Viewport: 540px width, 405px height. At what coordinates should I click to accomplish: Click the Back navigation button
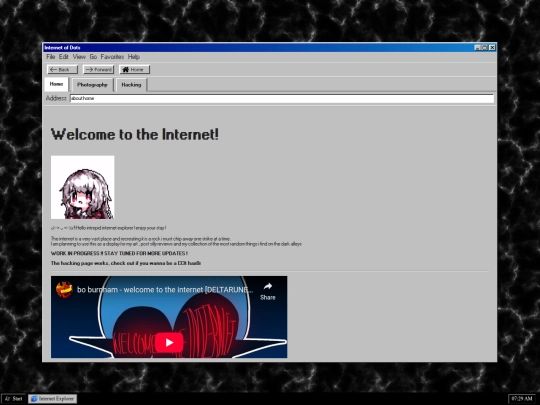(x=62, y=70)
